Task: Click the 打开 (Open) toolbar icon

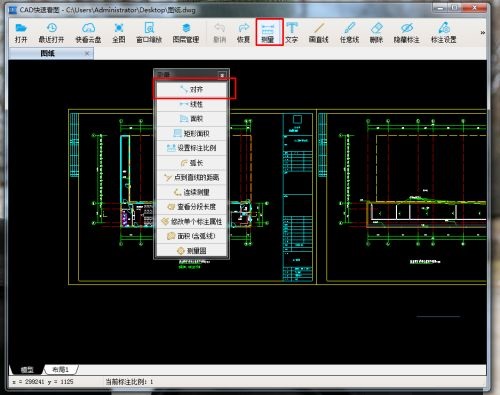Action: click(x=21, y=33)
